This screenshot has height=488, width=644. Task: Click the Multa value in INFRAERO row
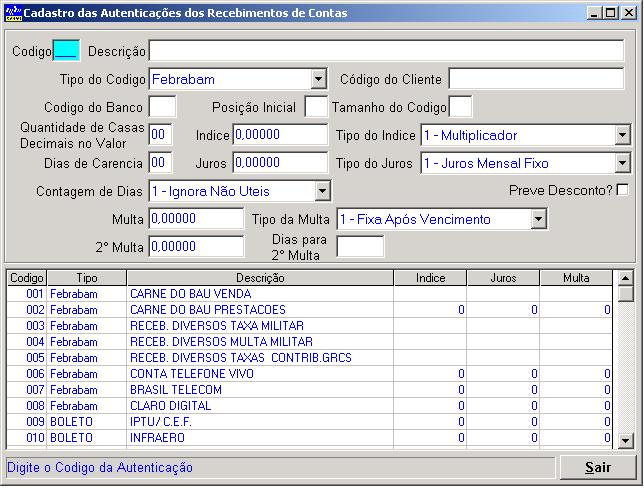(x=576, y=438)
